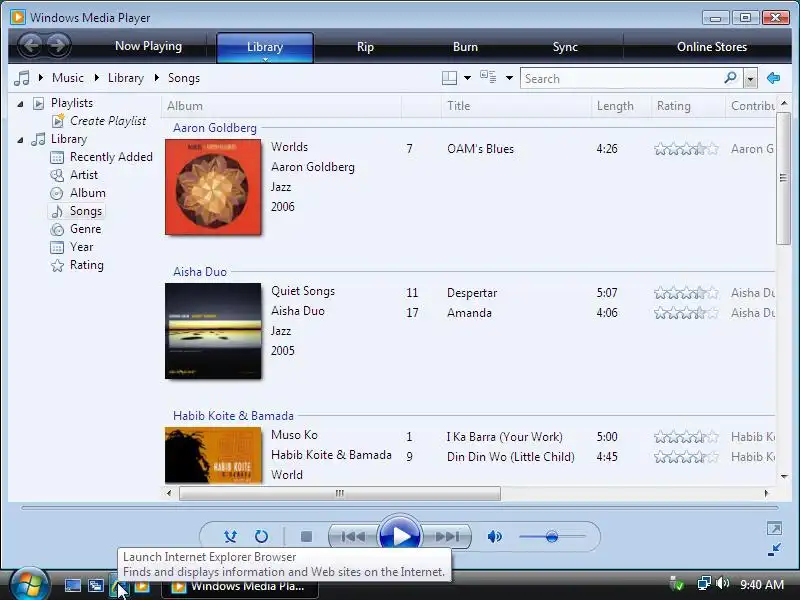Viewport: 800px width, 600px height.
Task: Click the Worlds album cover
Action: click(x=213, y=187)
